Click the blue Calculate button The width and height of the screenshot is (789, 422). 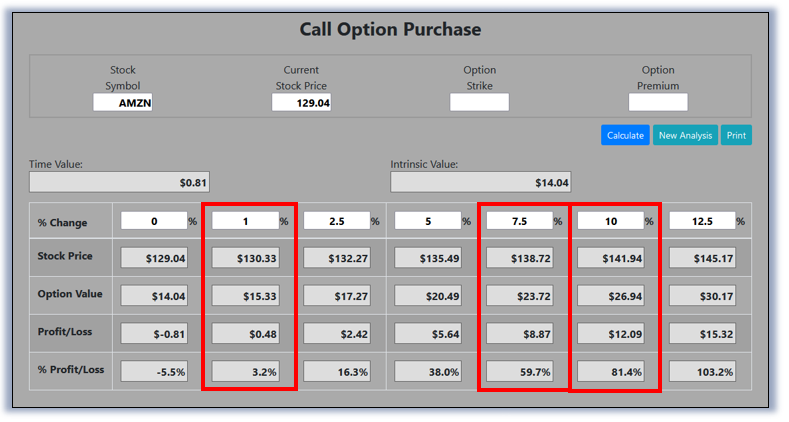click(625, 135)
